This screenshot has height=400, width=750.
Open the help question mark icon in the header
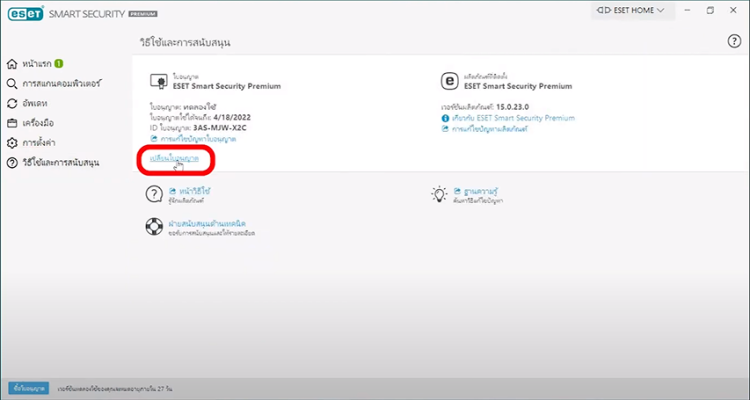[x=734, y=41]
